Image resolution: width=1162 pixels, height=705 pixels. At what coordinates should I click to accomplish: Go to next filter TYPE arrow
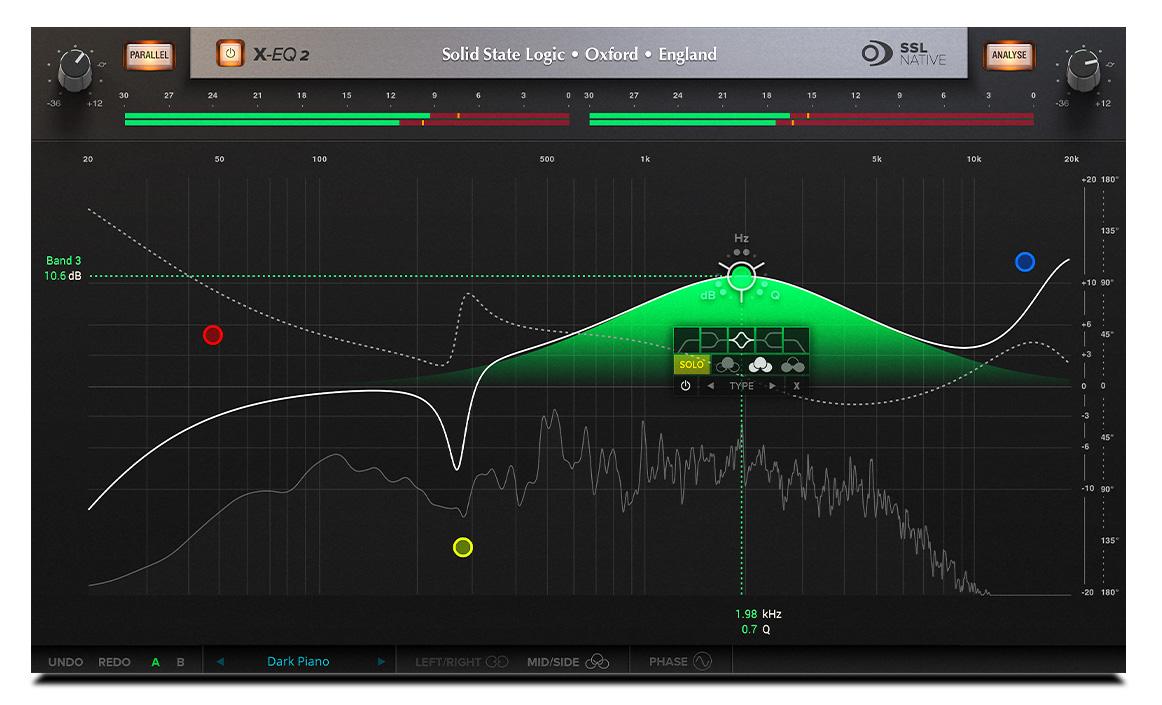772,386
